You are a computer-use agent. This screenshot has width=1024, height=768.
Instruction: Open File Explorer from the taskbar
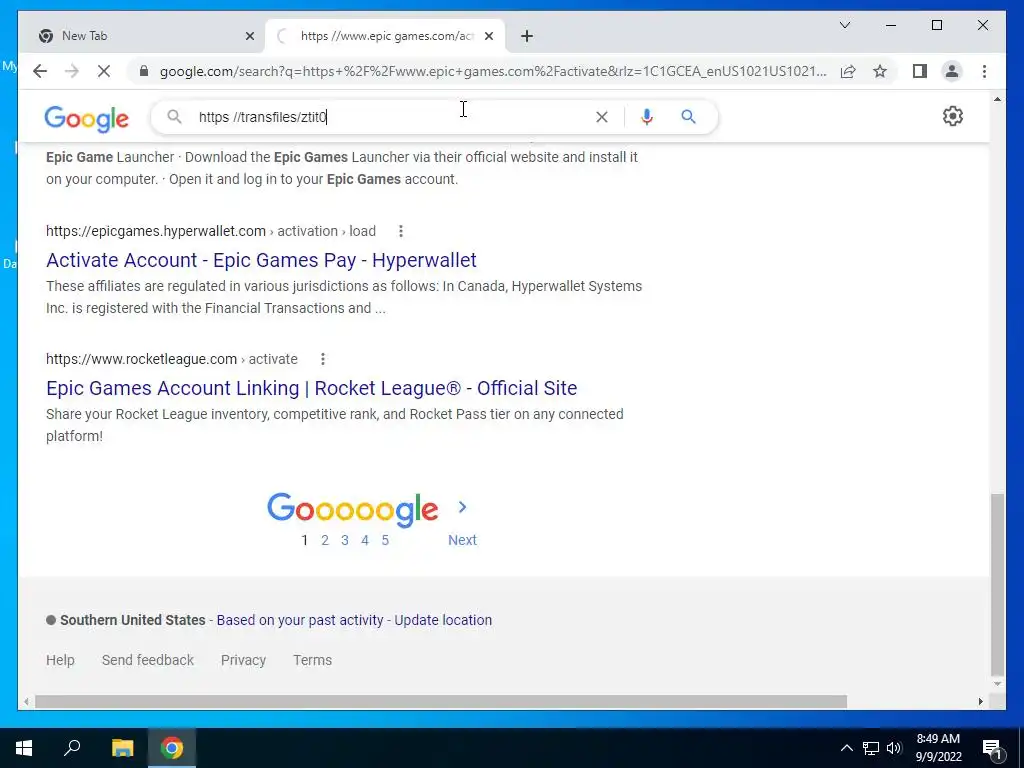click(x=122, y=748)
